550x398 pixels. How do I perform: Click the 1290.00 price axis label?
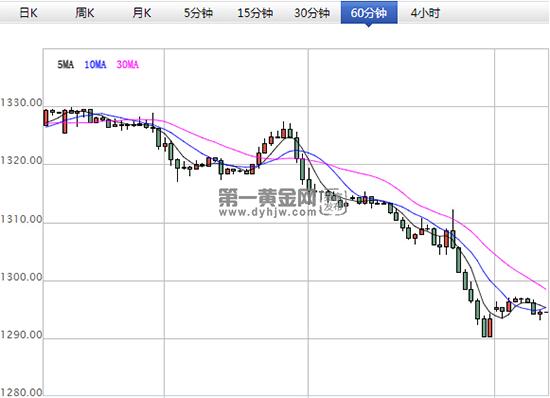tap(21, 335)
